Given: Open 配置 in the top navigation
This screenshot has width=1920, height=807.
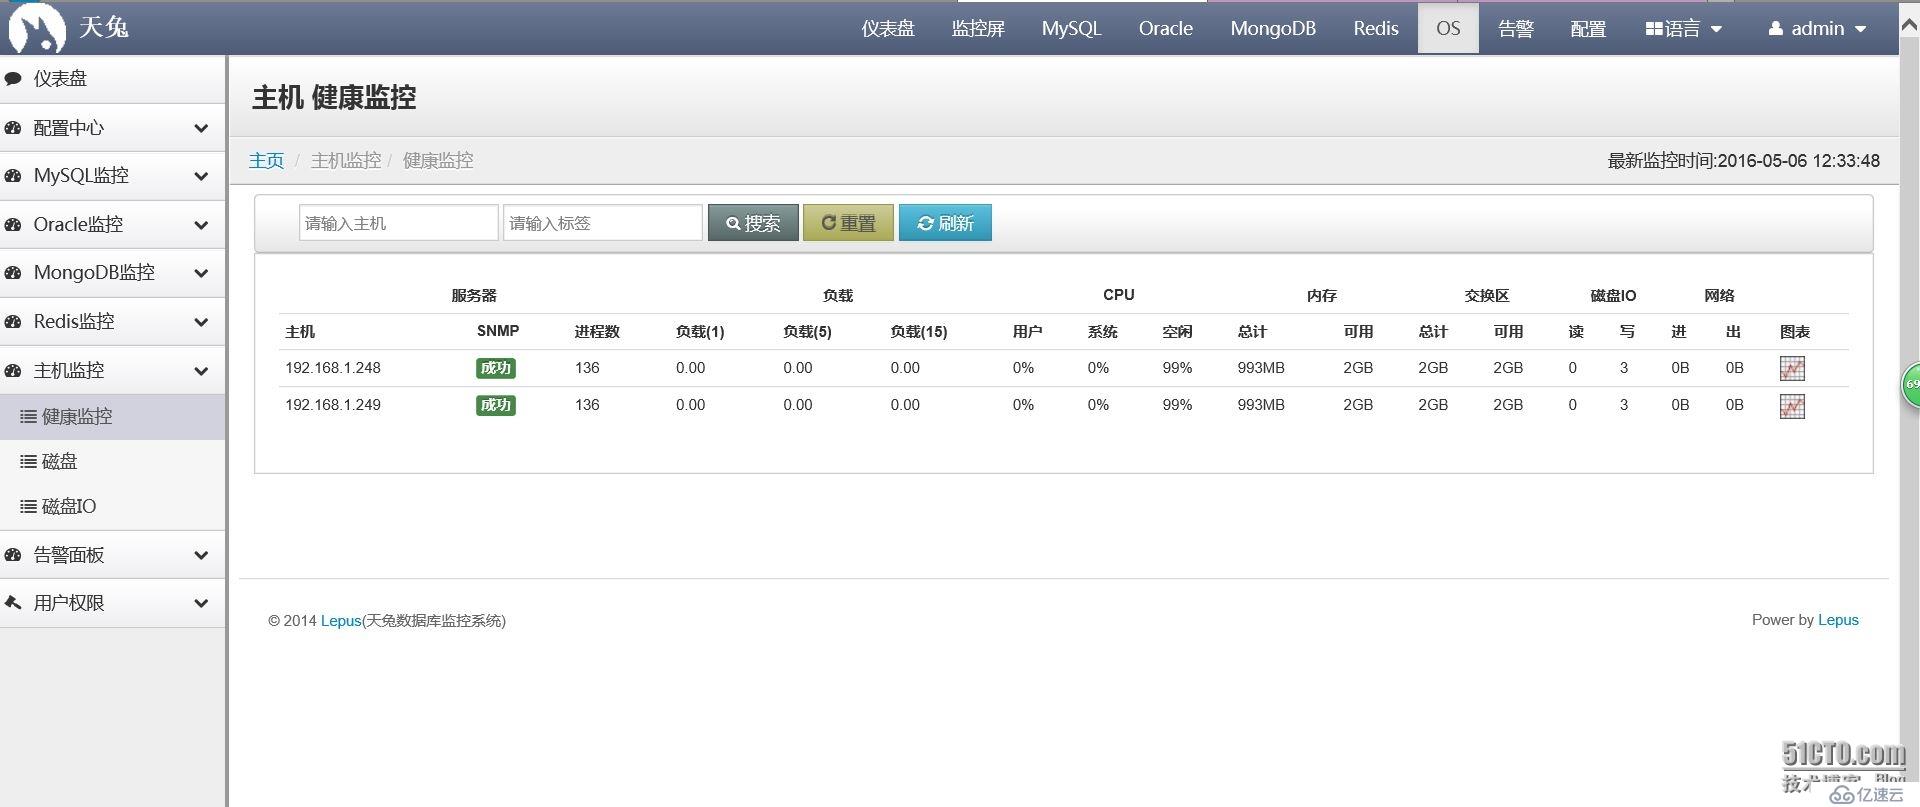Looking at the screenshot, I should pyautogui.click(x=1588, y=29).
